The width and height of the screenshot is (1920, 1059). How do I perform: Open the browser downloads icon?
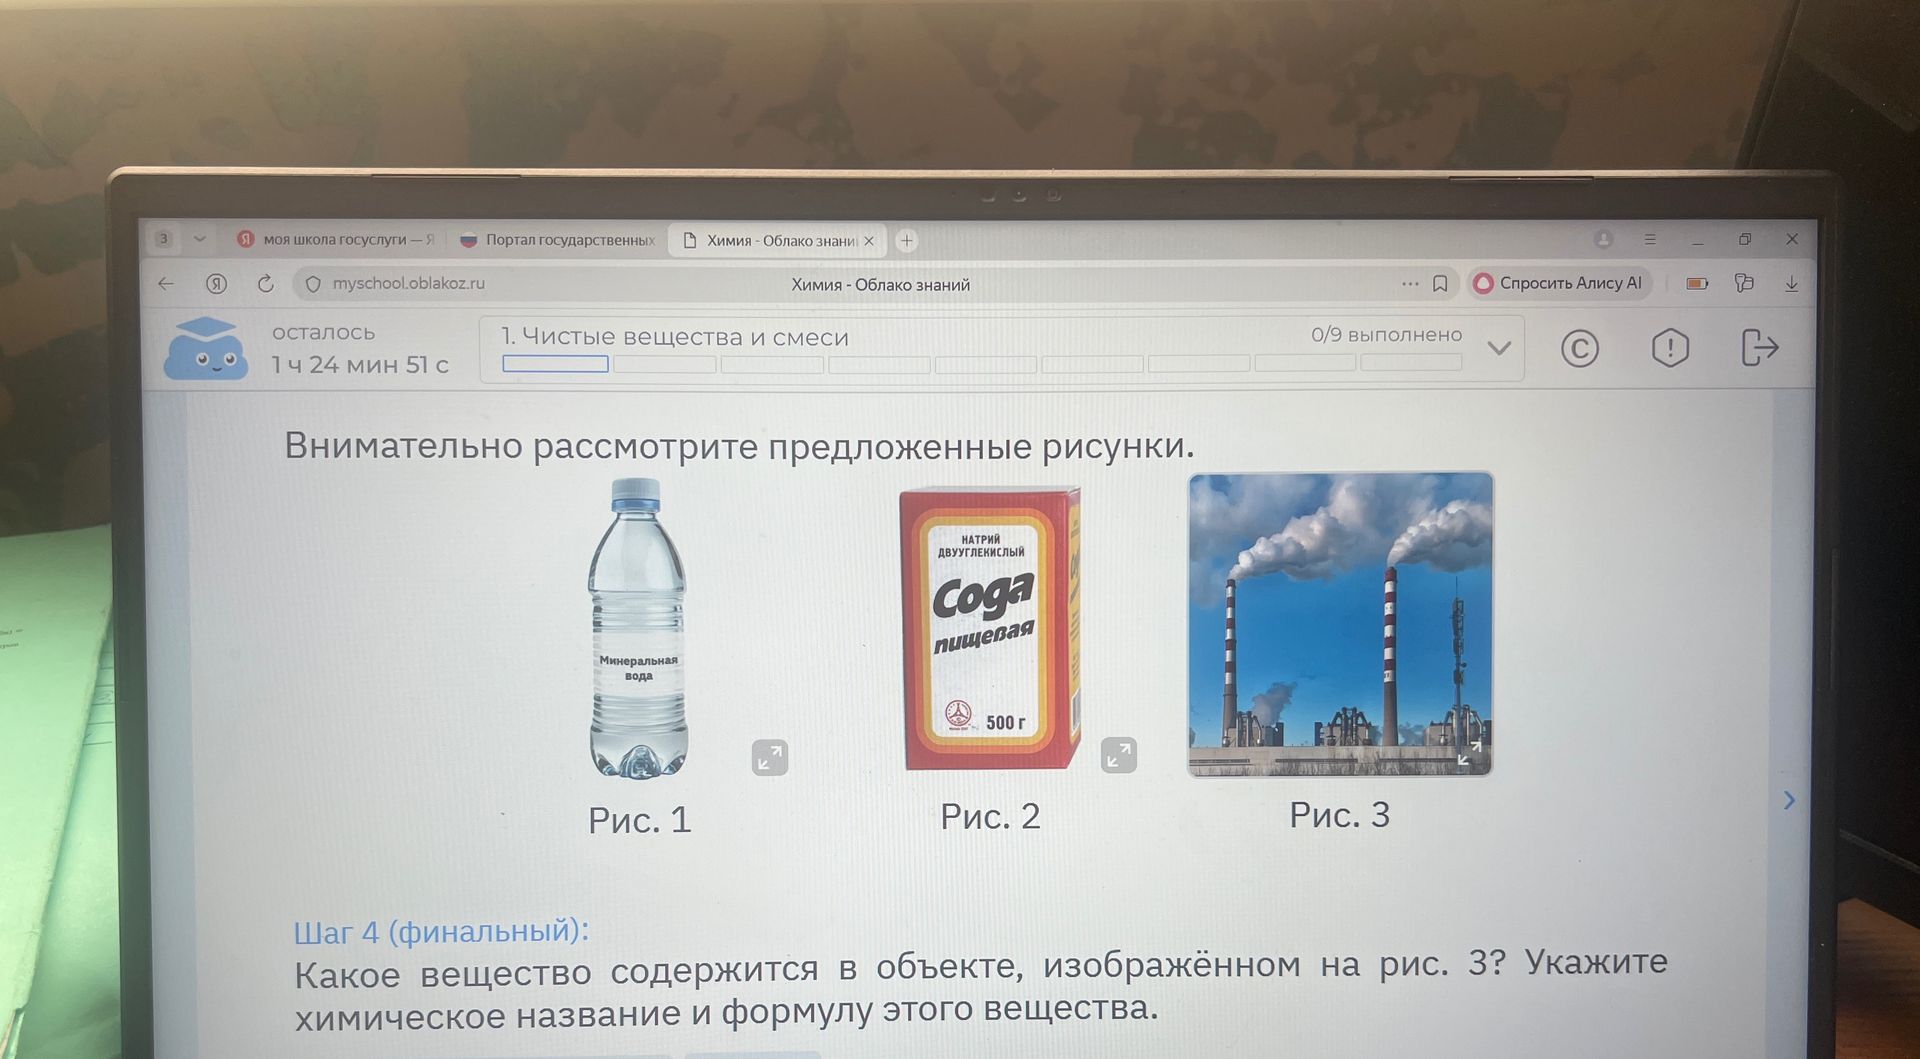pos(1791,284)
